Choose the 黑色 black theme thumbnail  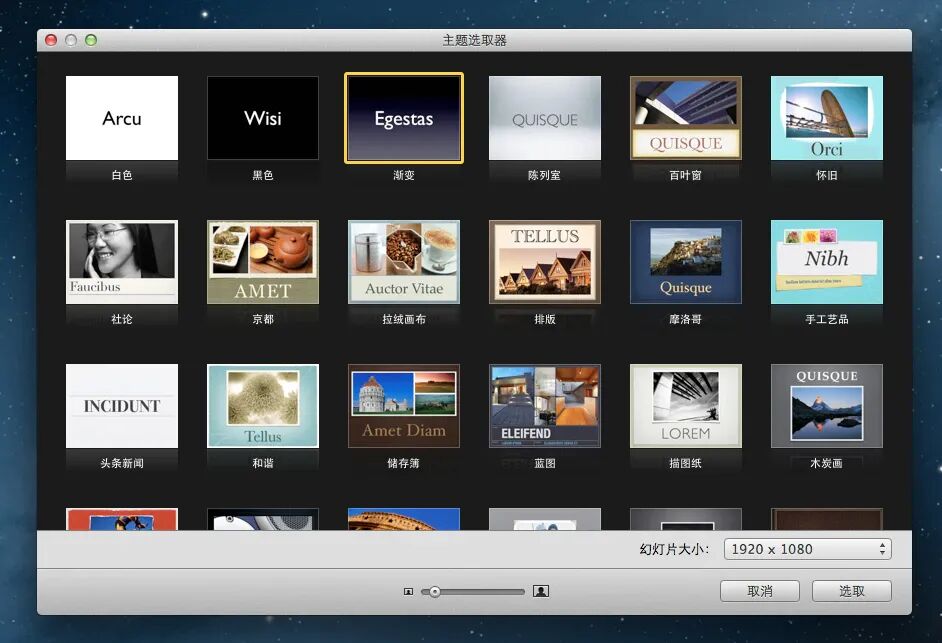point(263,118)
